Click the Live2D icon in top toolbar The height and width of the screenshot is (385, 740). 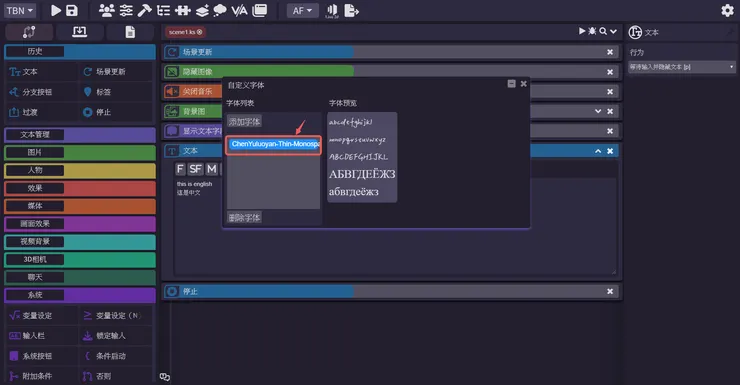coord(332,11)
